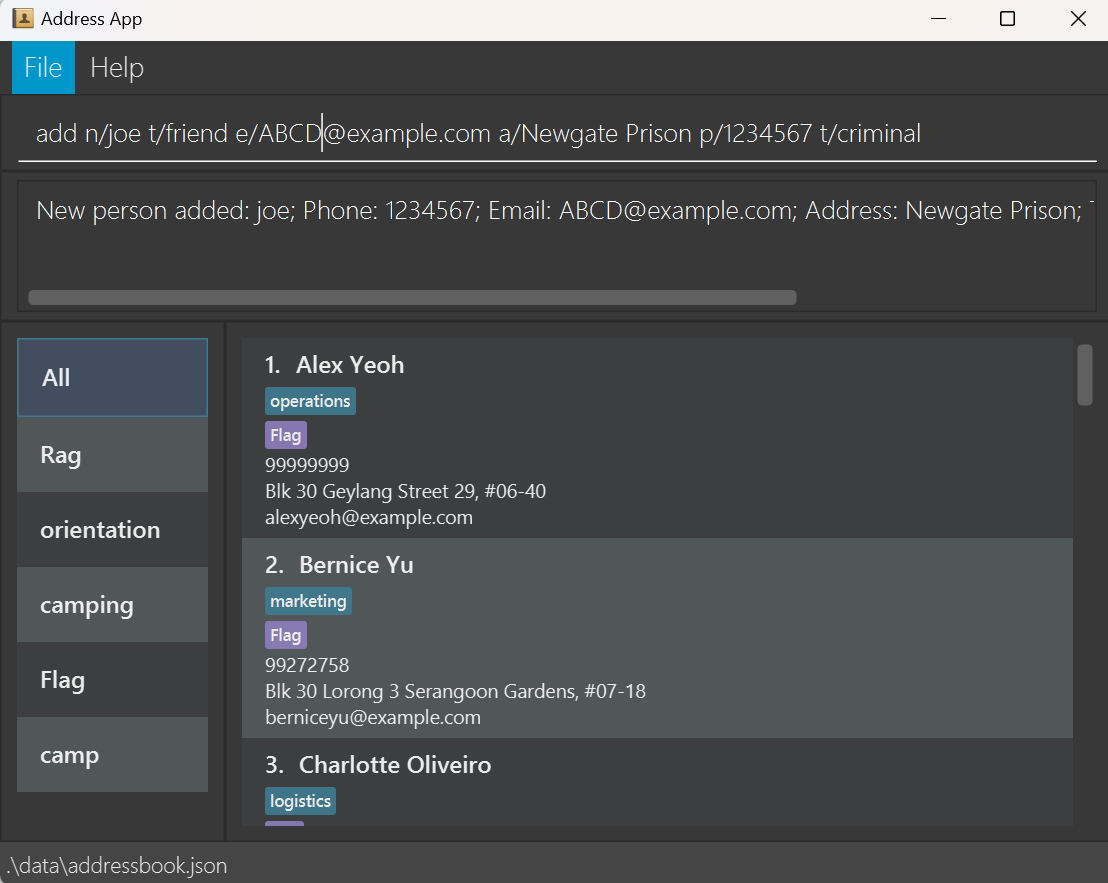1108x883 pixels.
Task: Select the All tab in sidebar
Action: pyautogui.click(x=112, y=377)
